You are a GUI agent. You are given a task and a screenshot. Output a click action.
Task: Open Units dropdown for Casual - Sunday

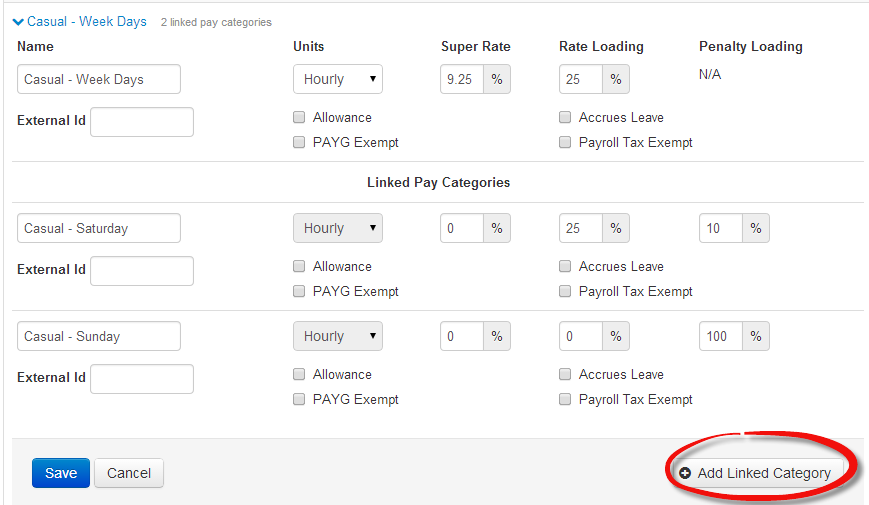[x=337, y=336]
